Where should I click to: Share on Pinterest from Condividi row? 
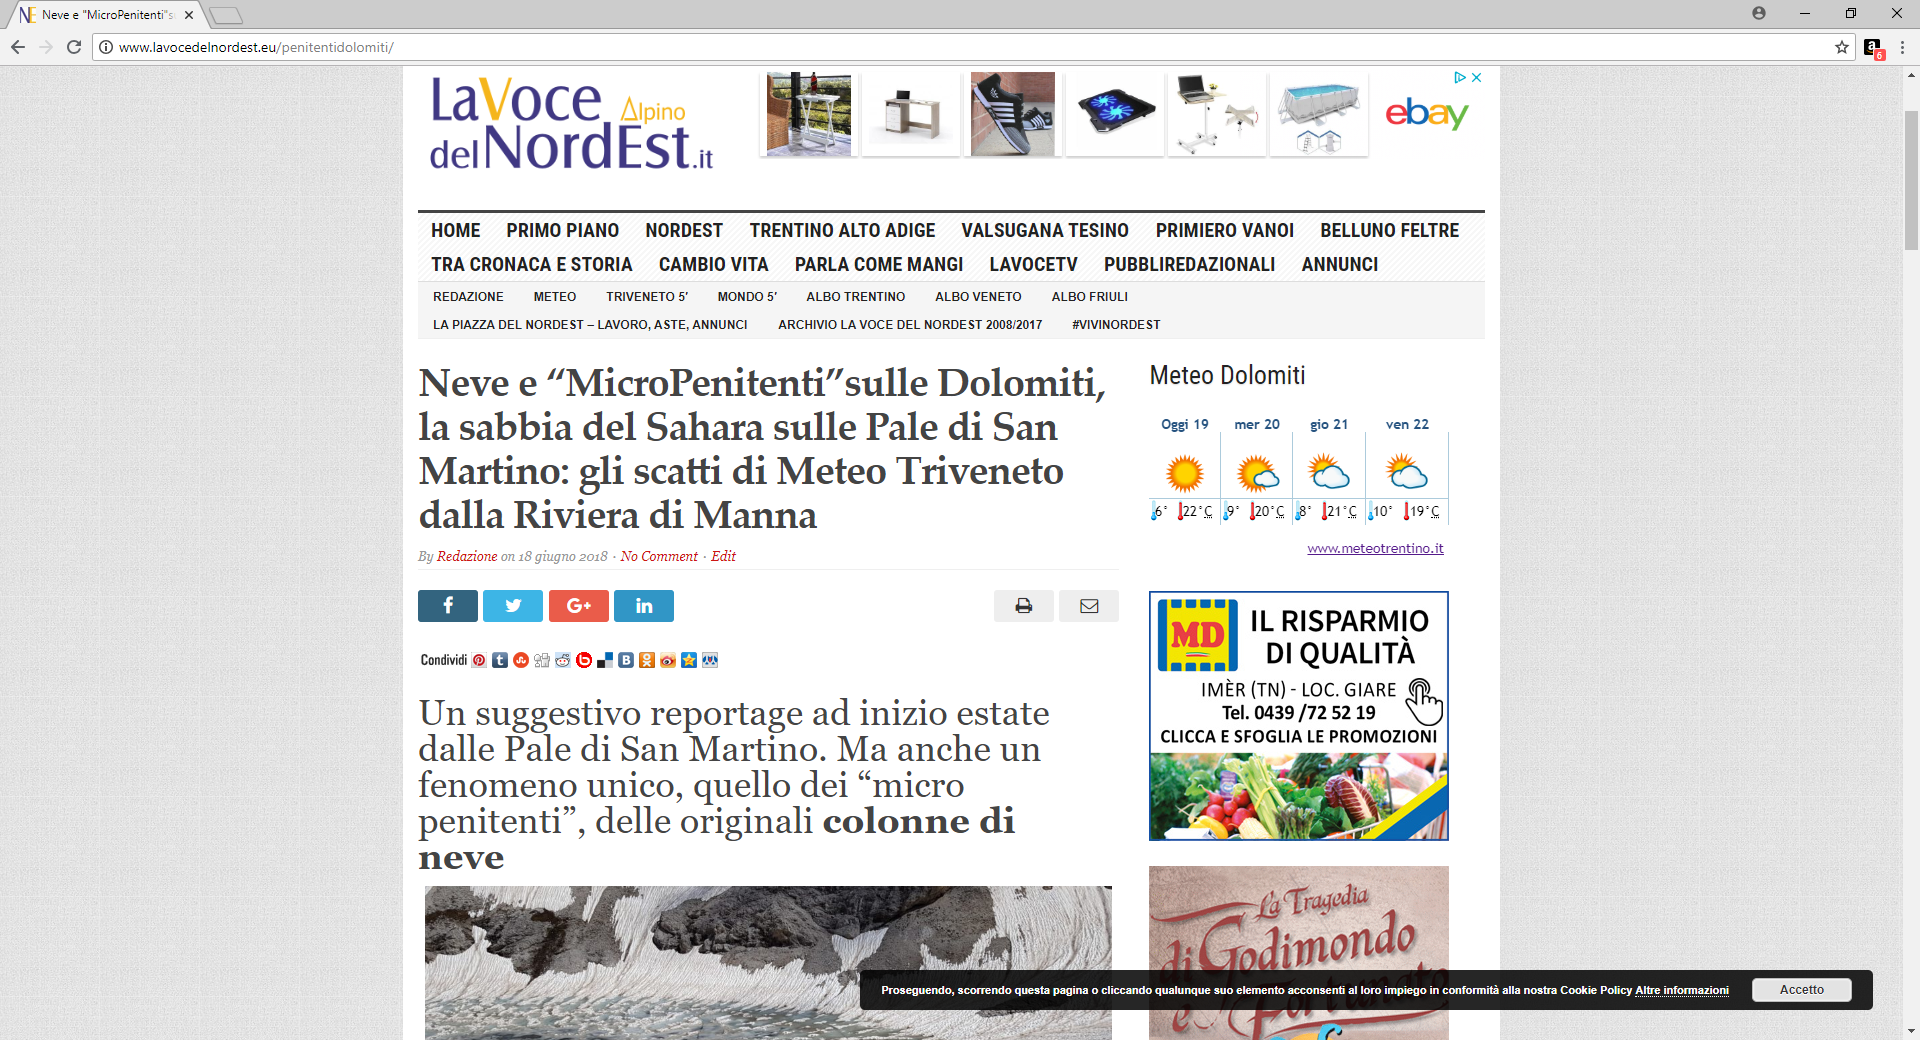479,660
